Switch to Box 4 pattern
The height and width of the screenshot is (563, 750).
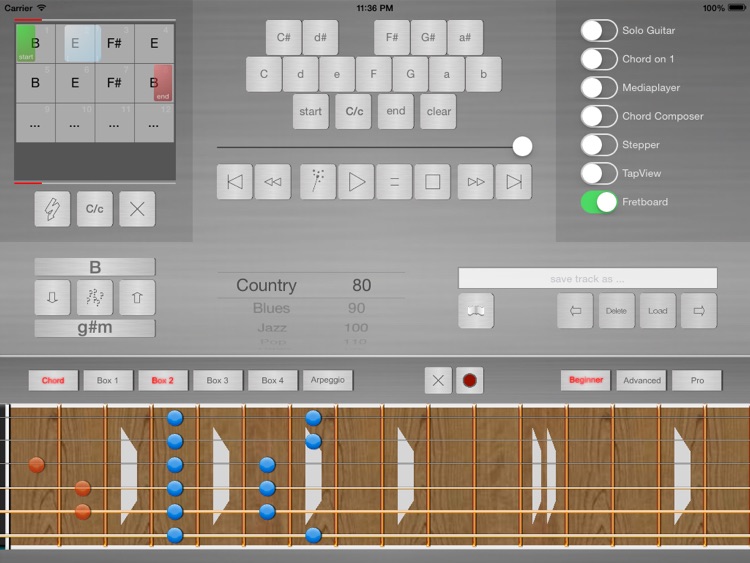click(x=273, y=381)
